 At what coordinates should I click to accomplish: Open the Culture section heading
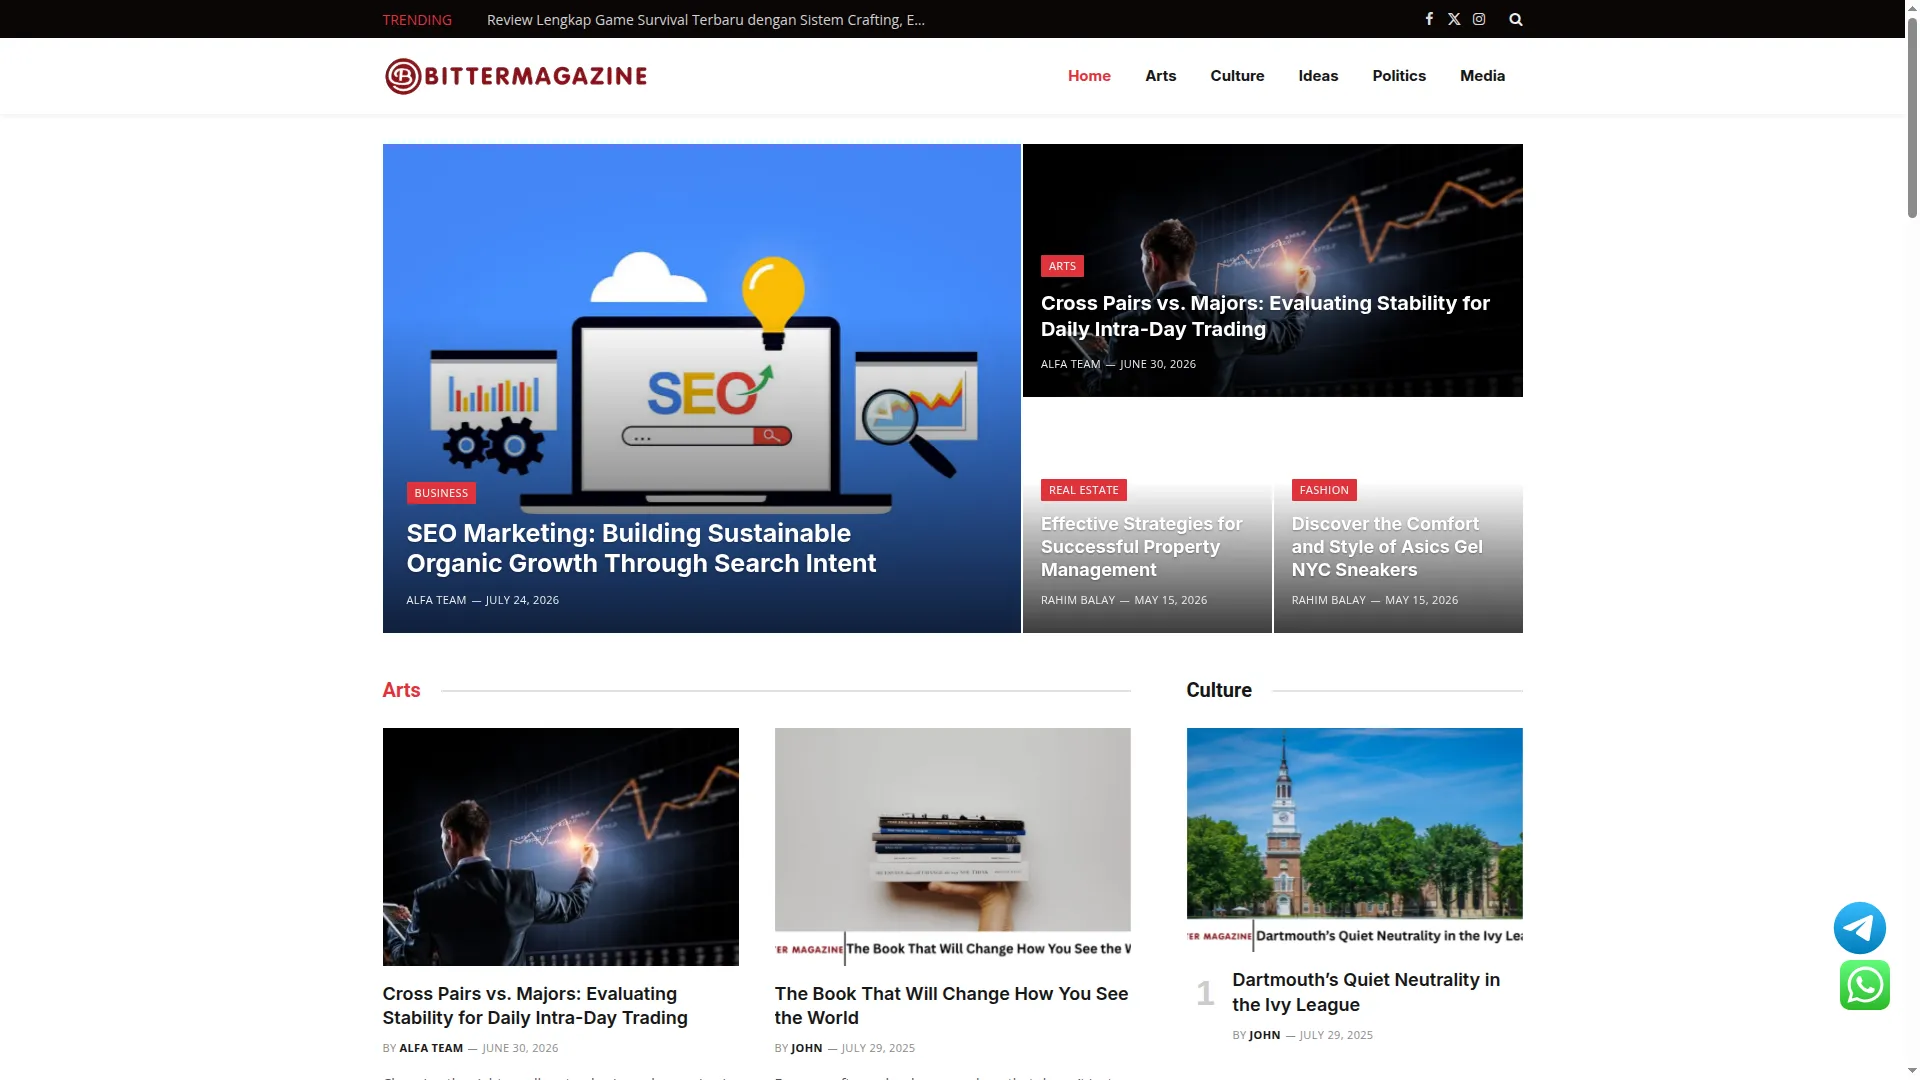tap(1219, 690)
